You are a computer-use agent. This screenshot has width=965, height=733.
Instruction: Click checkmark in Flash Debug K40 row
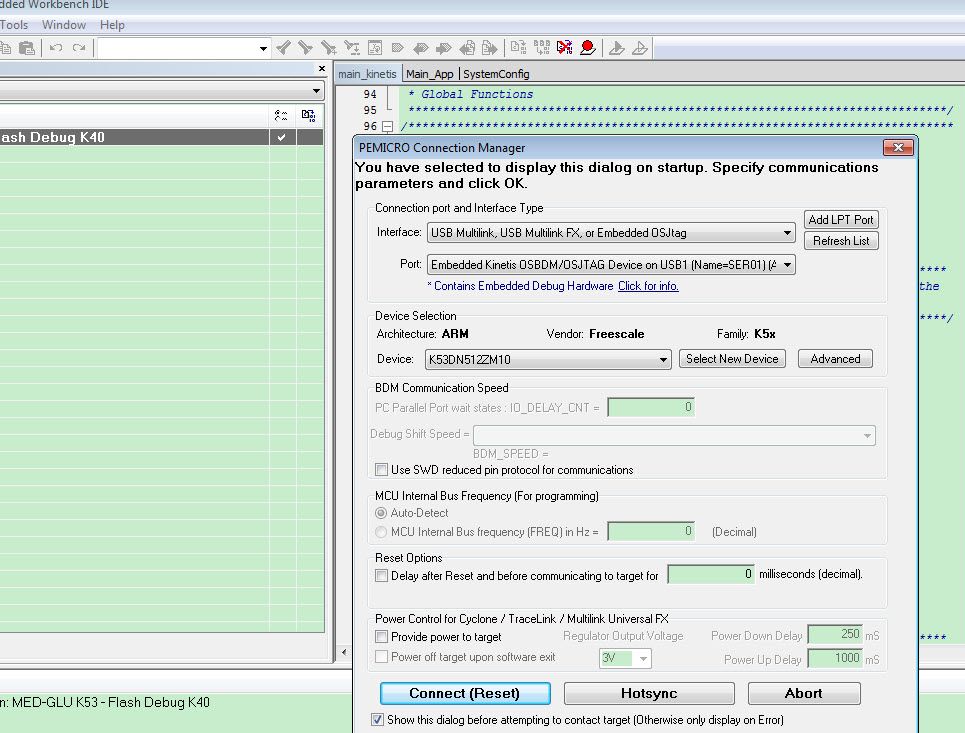pos(282,137)
